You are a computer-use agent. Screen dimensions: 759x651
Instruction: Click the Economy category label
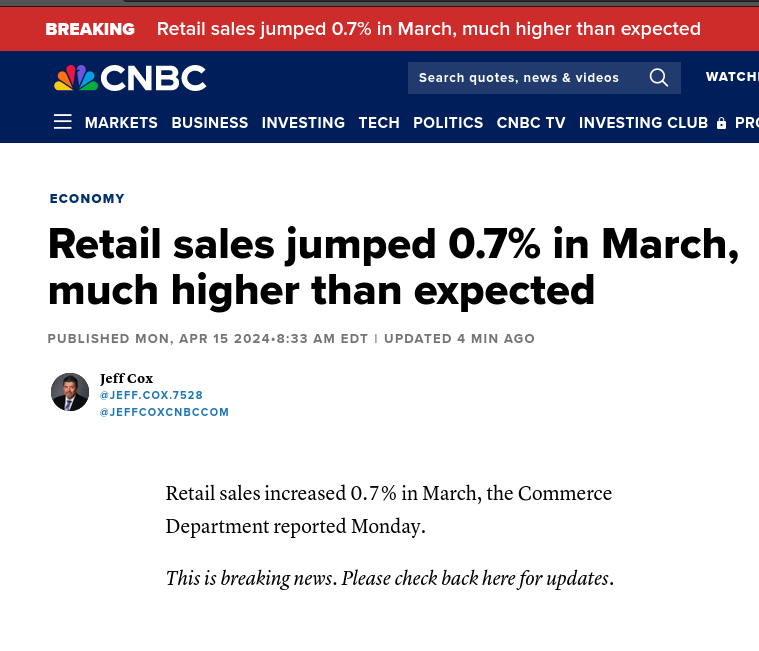point(87,198)
